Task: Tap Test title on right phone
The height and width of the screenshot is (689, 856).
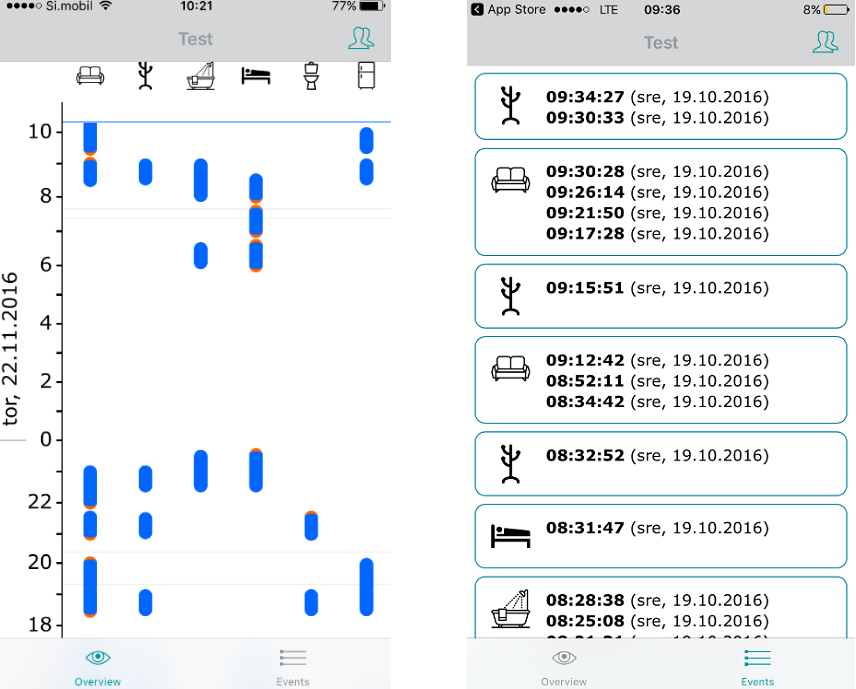Action: [x=661, y=43]
